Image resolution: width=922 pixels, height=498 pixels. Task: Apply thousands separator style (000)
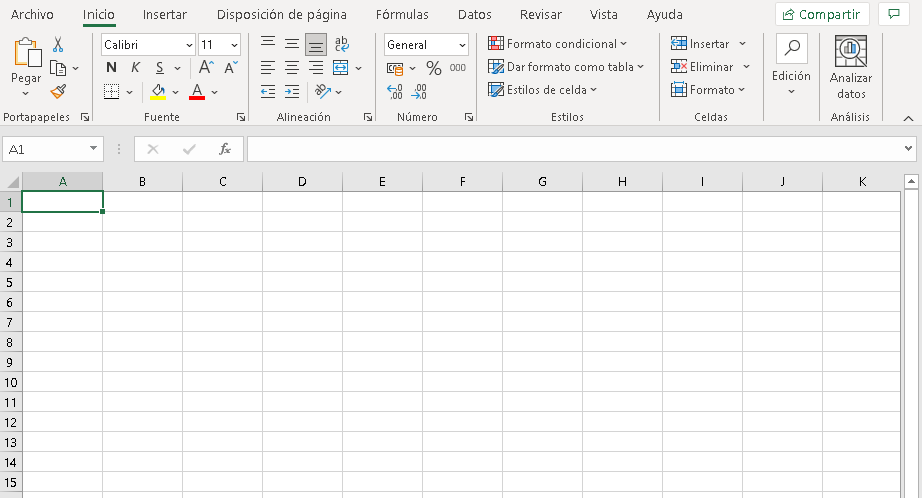(457, 68)
